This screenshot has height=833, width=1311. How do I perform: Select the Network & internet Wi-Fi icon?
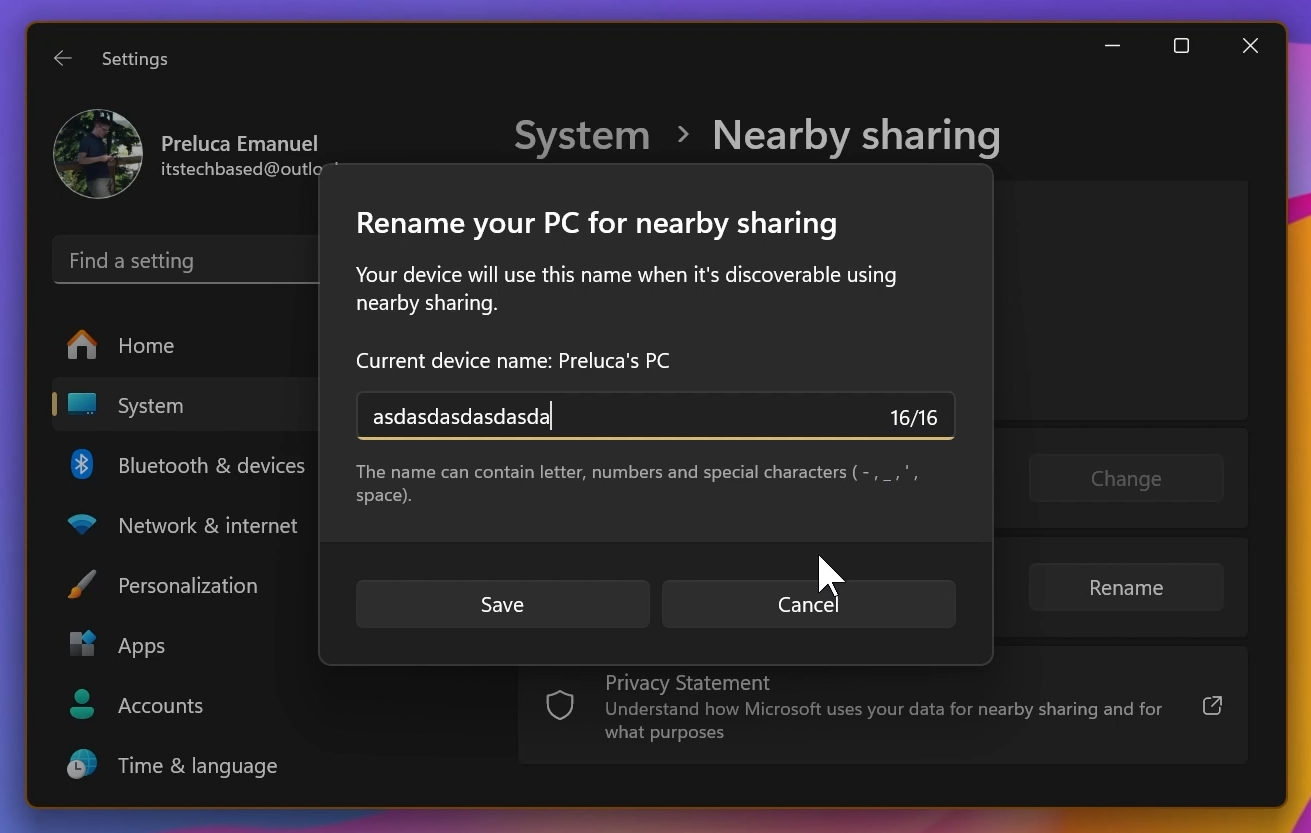[81, 525]
